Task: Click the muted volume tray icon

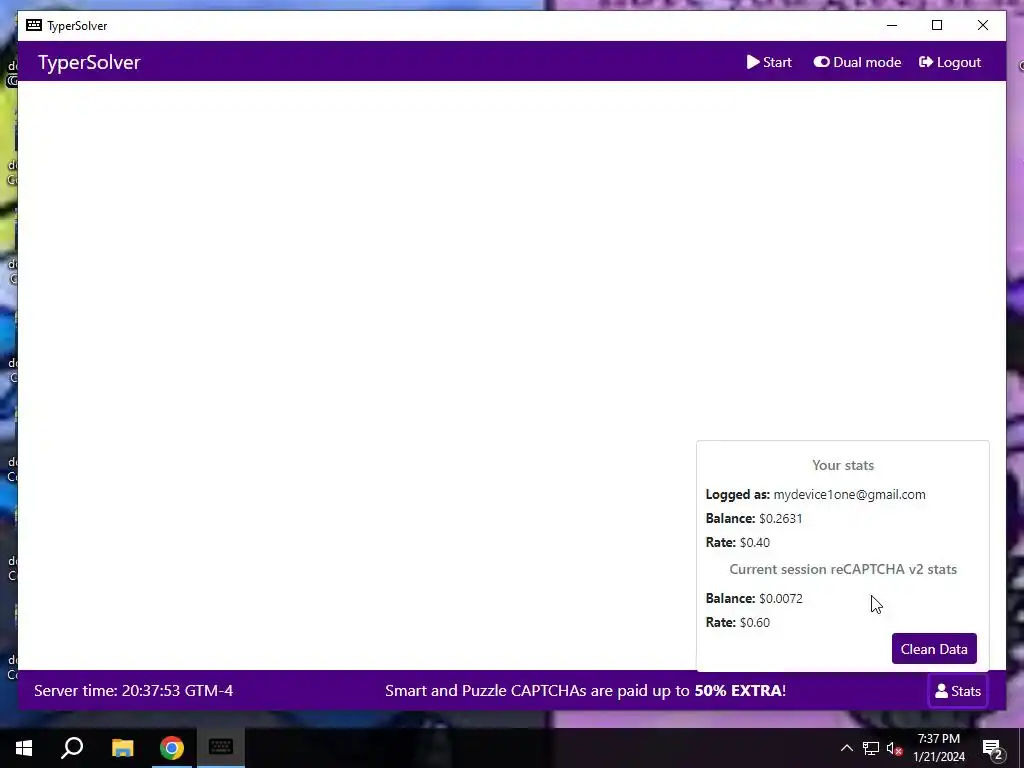Action: (x=894, y=748)
